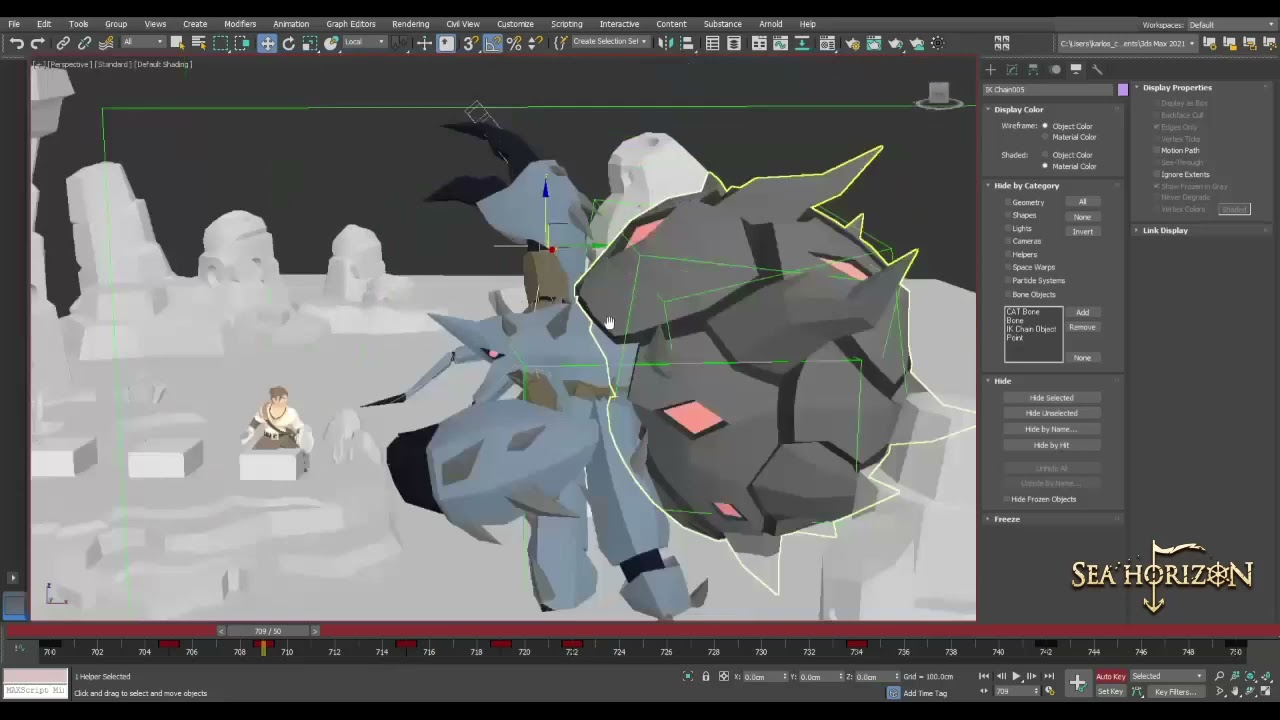The image size is (1280, 720).
Task: Toggle the 3D Snaps button
Action: [x=470, y=43]
